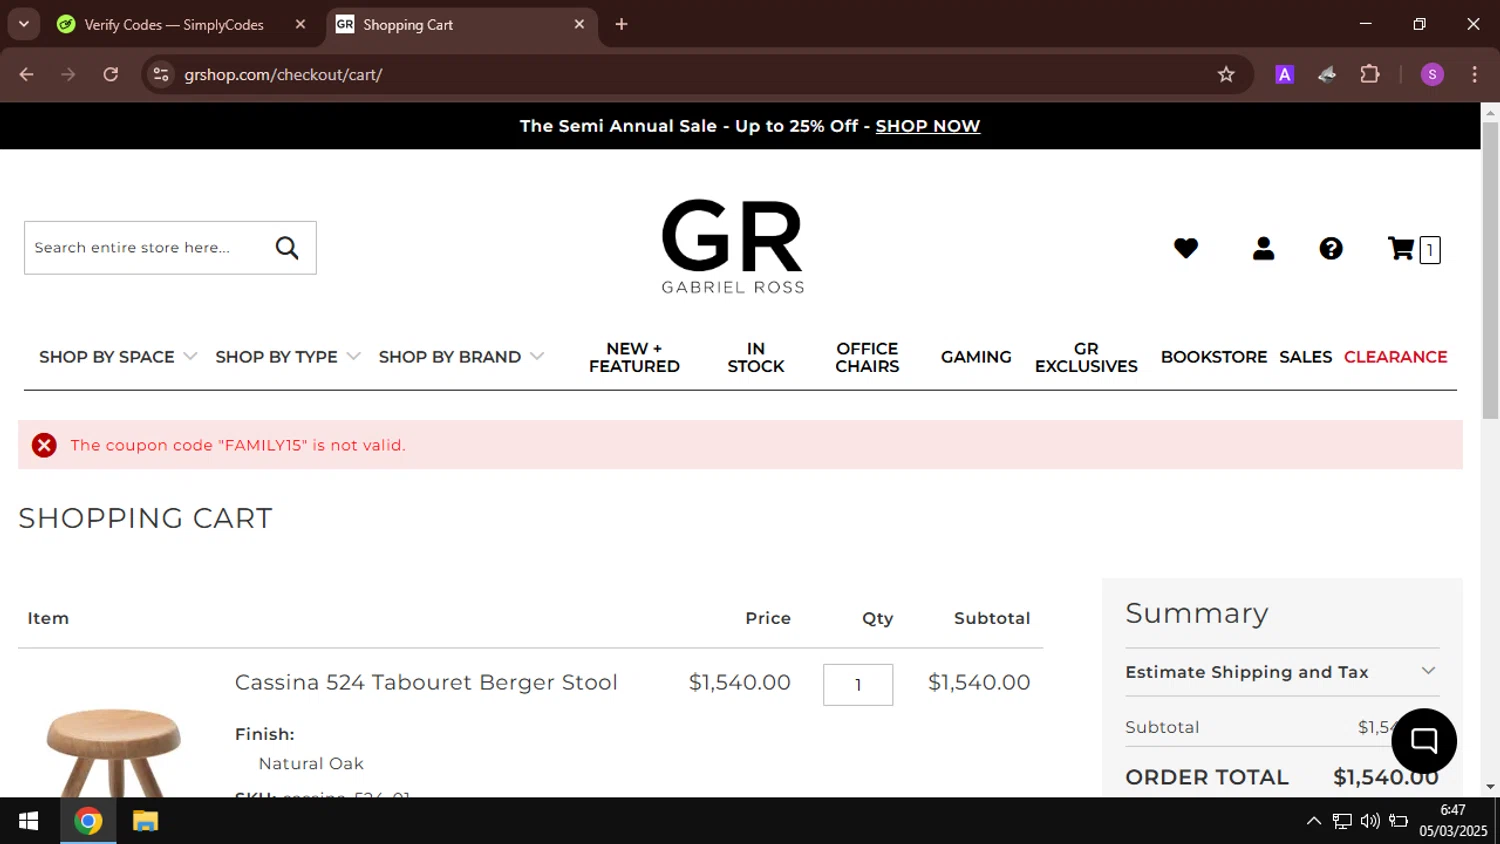Open the volume control in tray
The height and width of the screenshot is (844, 1500).
click(1370, 821)
